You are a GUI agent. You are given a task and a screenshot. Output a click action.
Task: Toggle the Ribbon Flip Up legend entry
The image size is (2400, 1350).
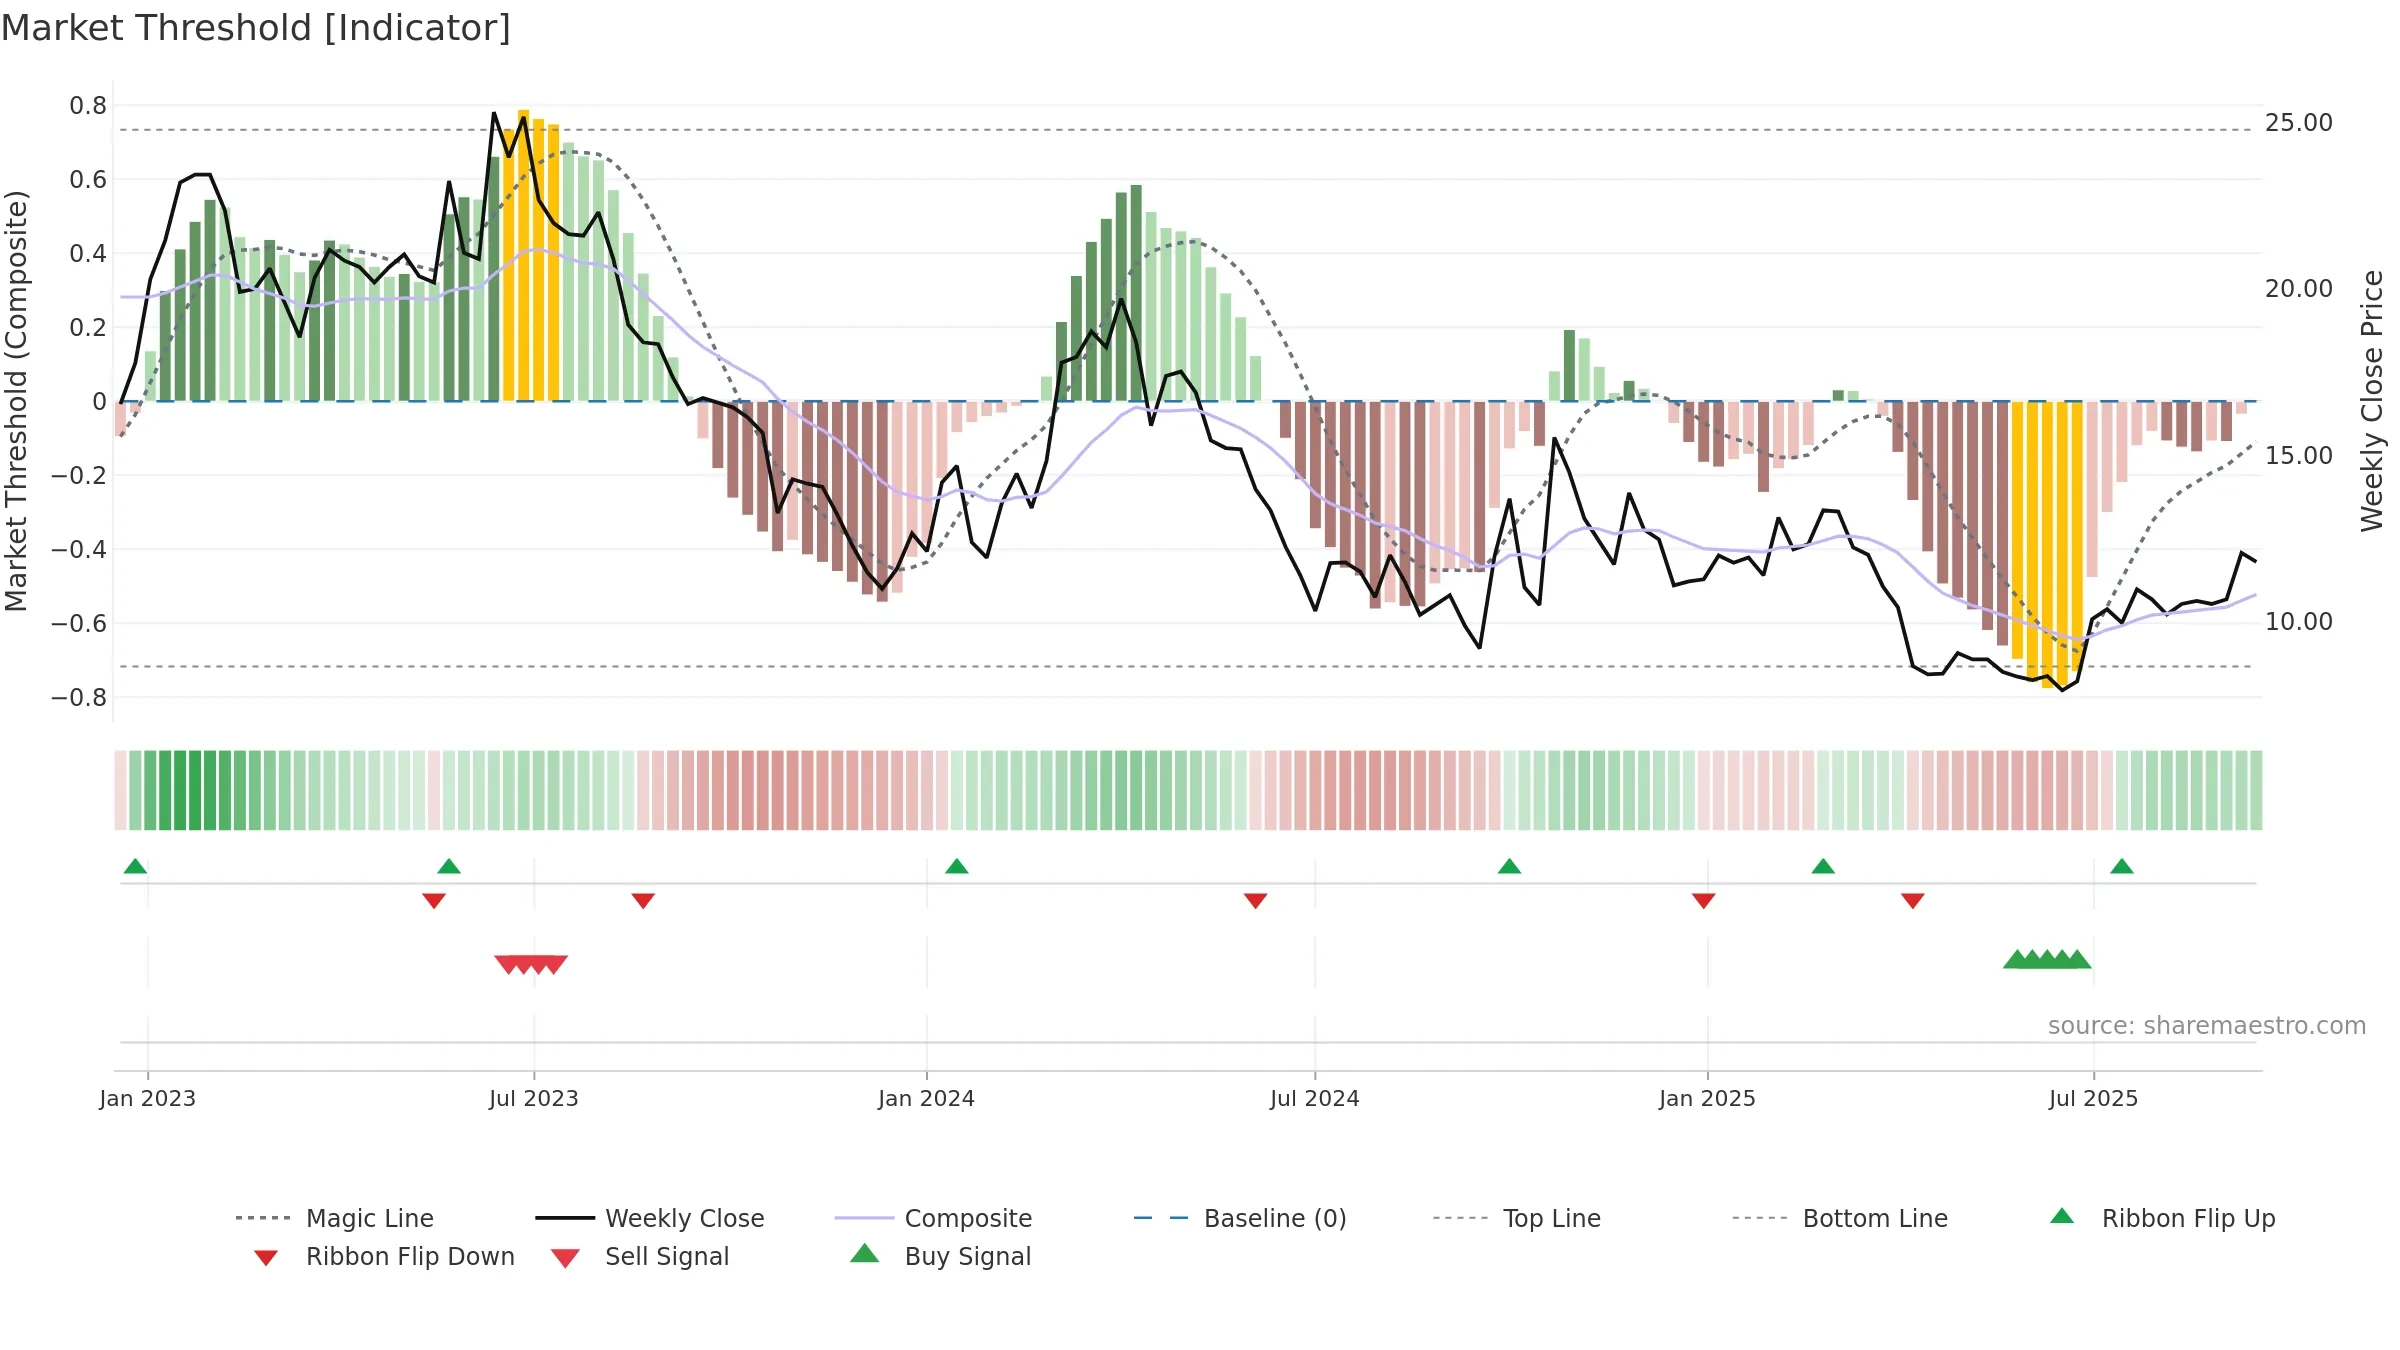[2162, 1218]
